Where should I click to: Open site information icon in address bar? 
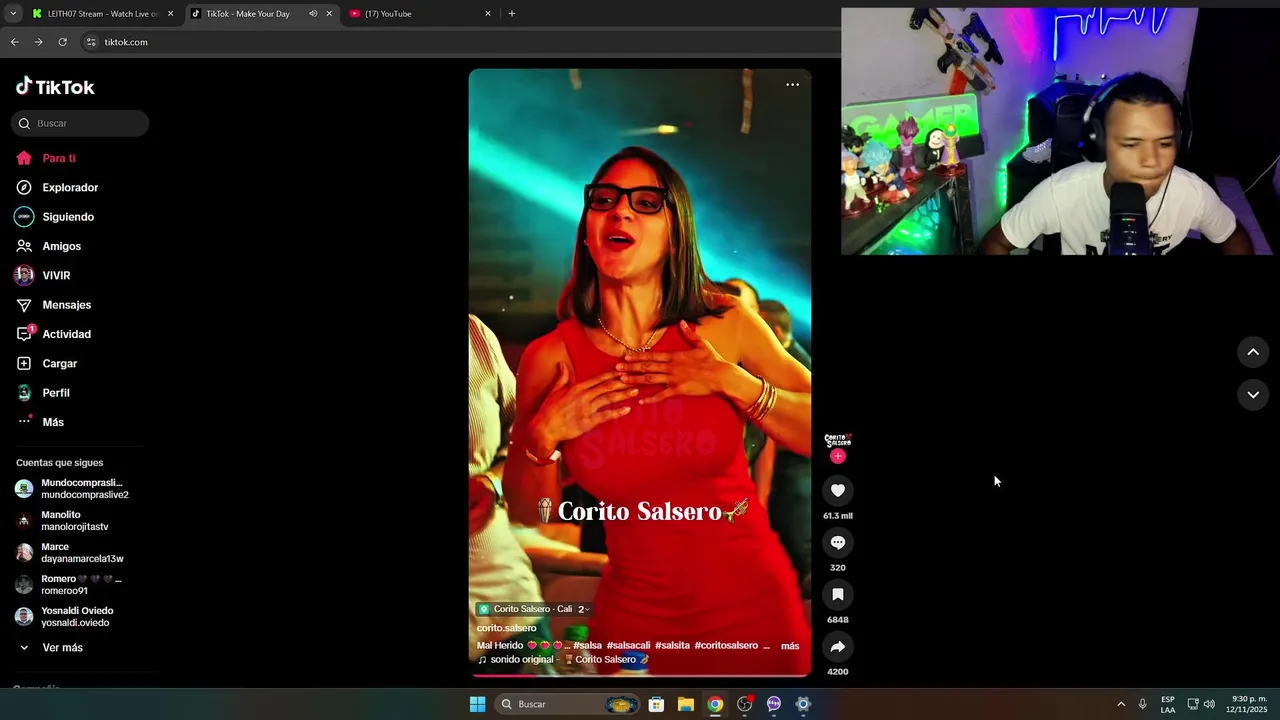[x=91, y=42]
